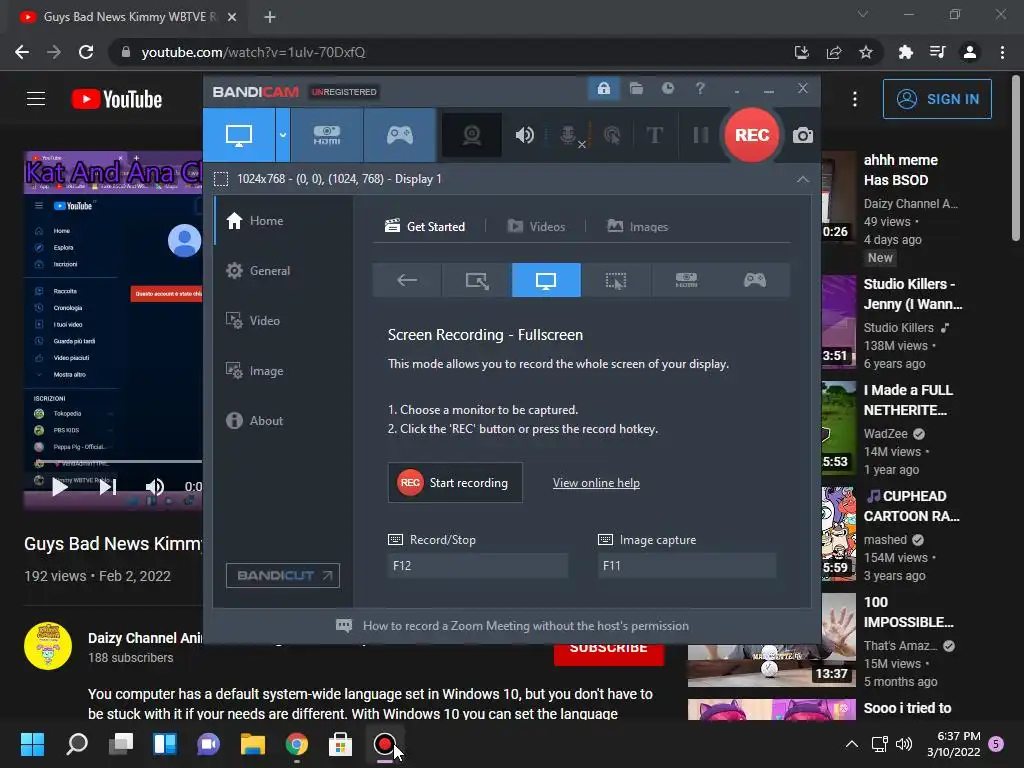The image size is (1024, 768).
Task: Click the YouTube SIGN IN button
Action: click(937, 99)
